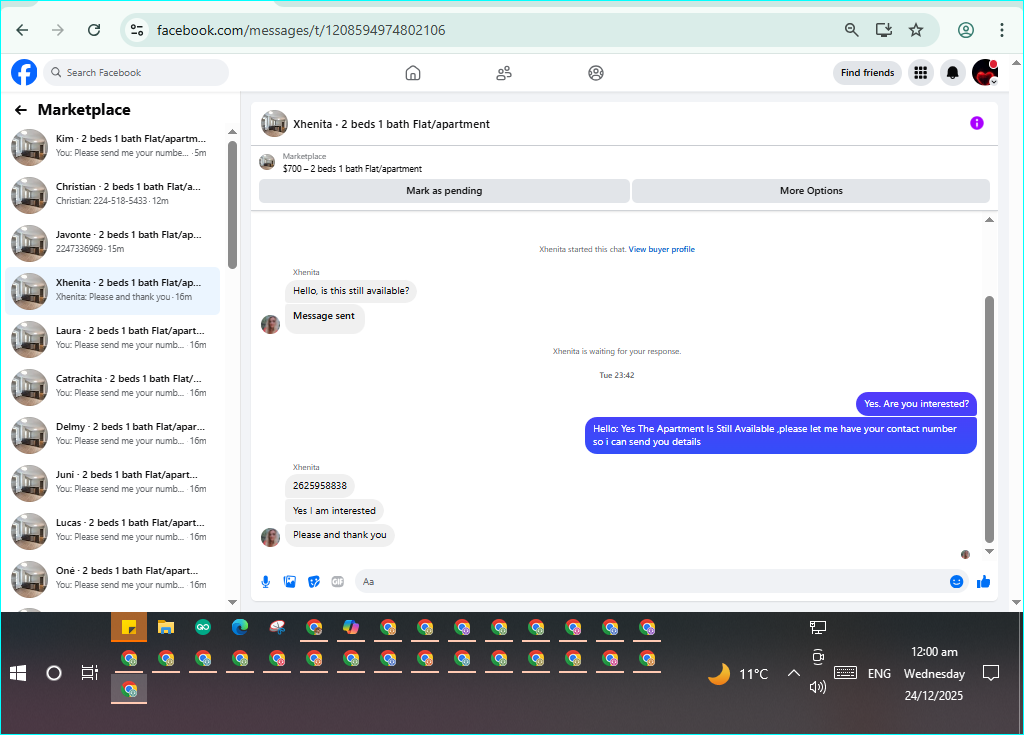
Task: Open the browser zoom magnifier icon
Action: pos(851,30)
